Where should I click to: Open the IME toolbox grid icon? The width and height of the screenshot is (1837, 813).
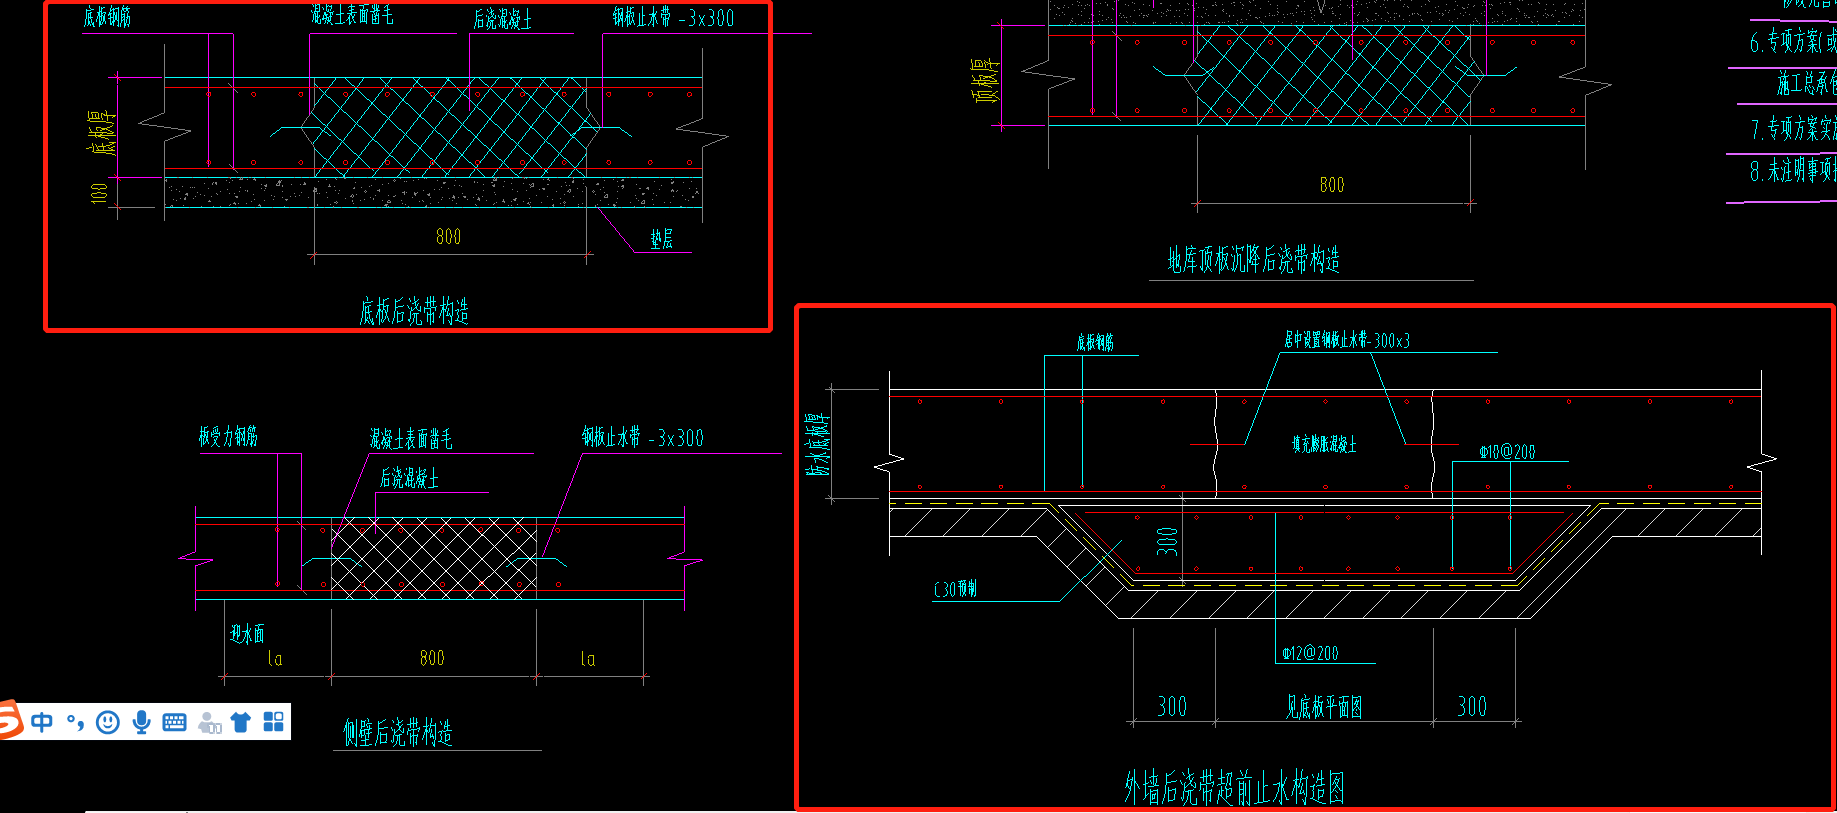click(273, 722)
